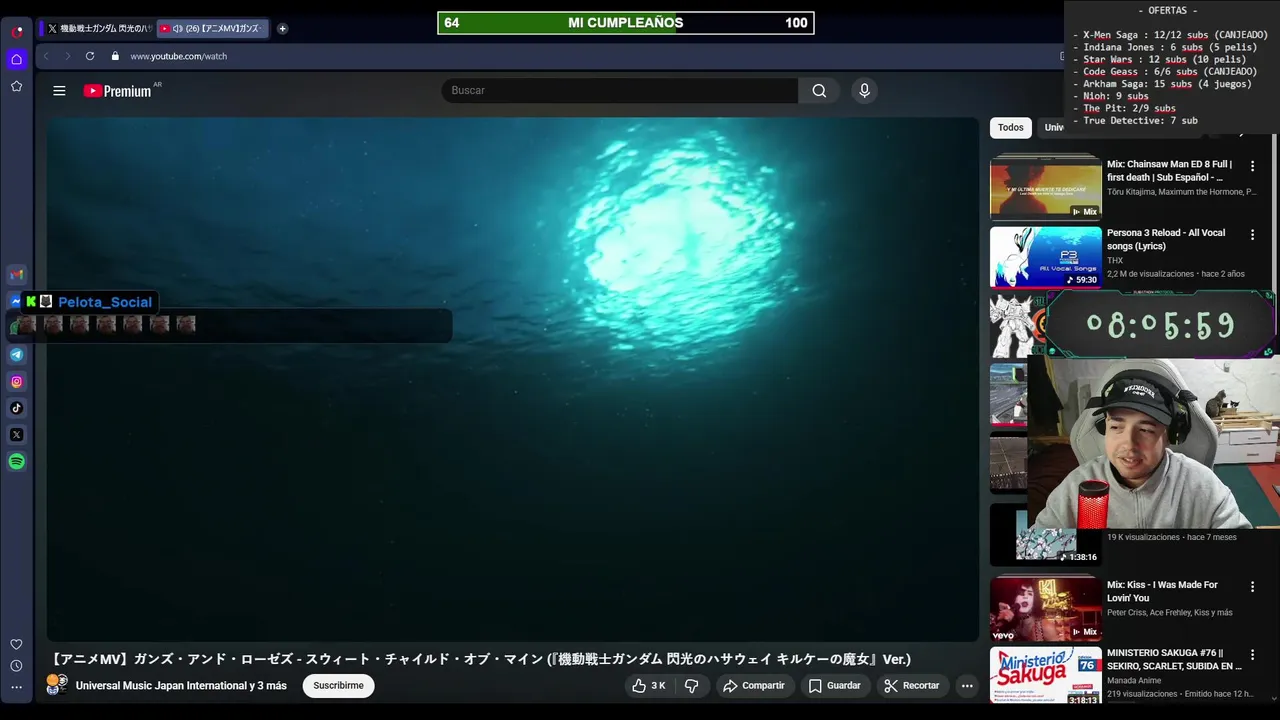Click the underwater video player

513,379
